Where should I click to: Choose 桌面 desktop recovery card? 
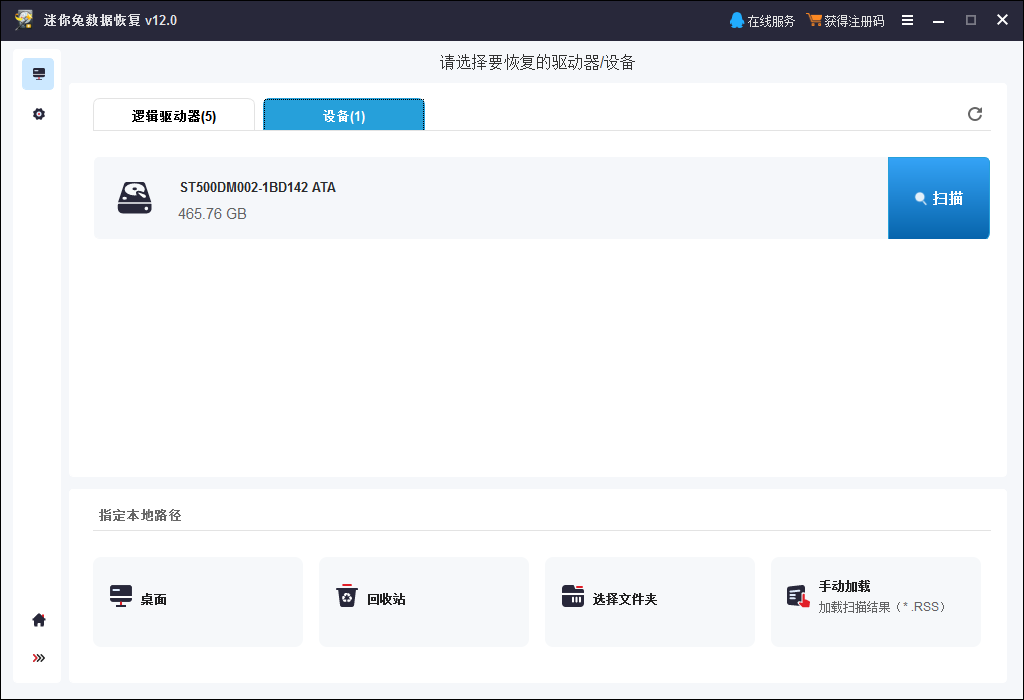198,601
